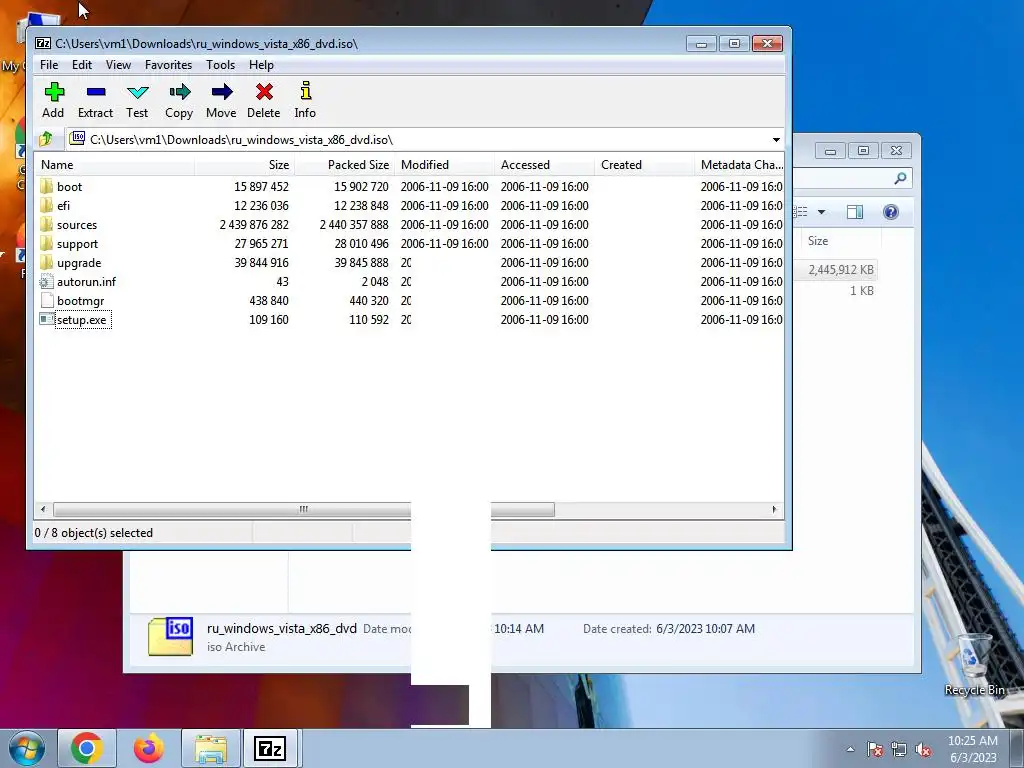This screenshot has height=768, width=1024.
Task: Open the Windows Start menu
Action: (26, 748)
